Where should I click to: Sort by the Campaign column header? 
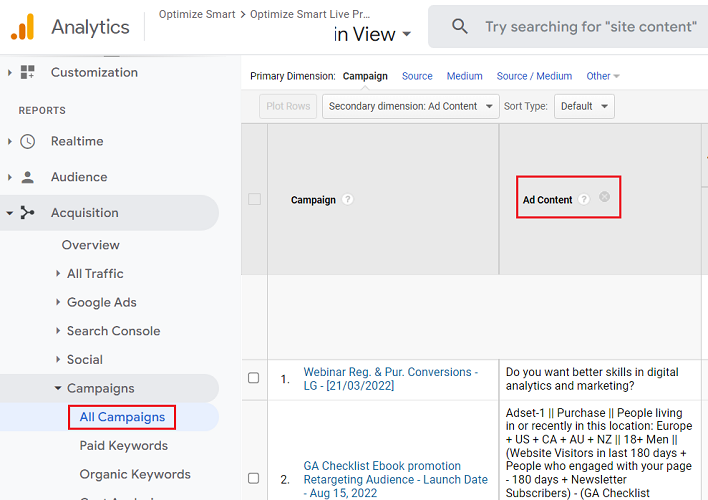(x=313, y=200)
